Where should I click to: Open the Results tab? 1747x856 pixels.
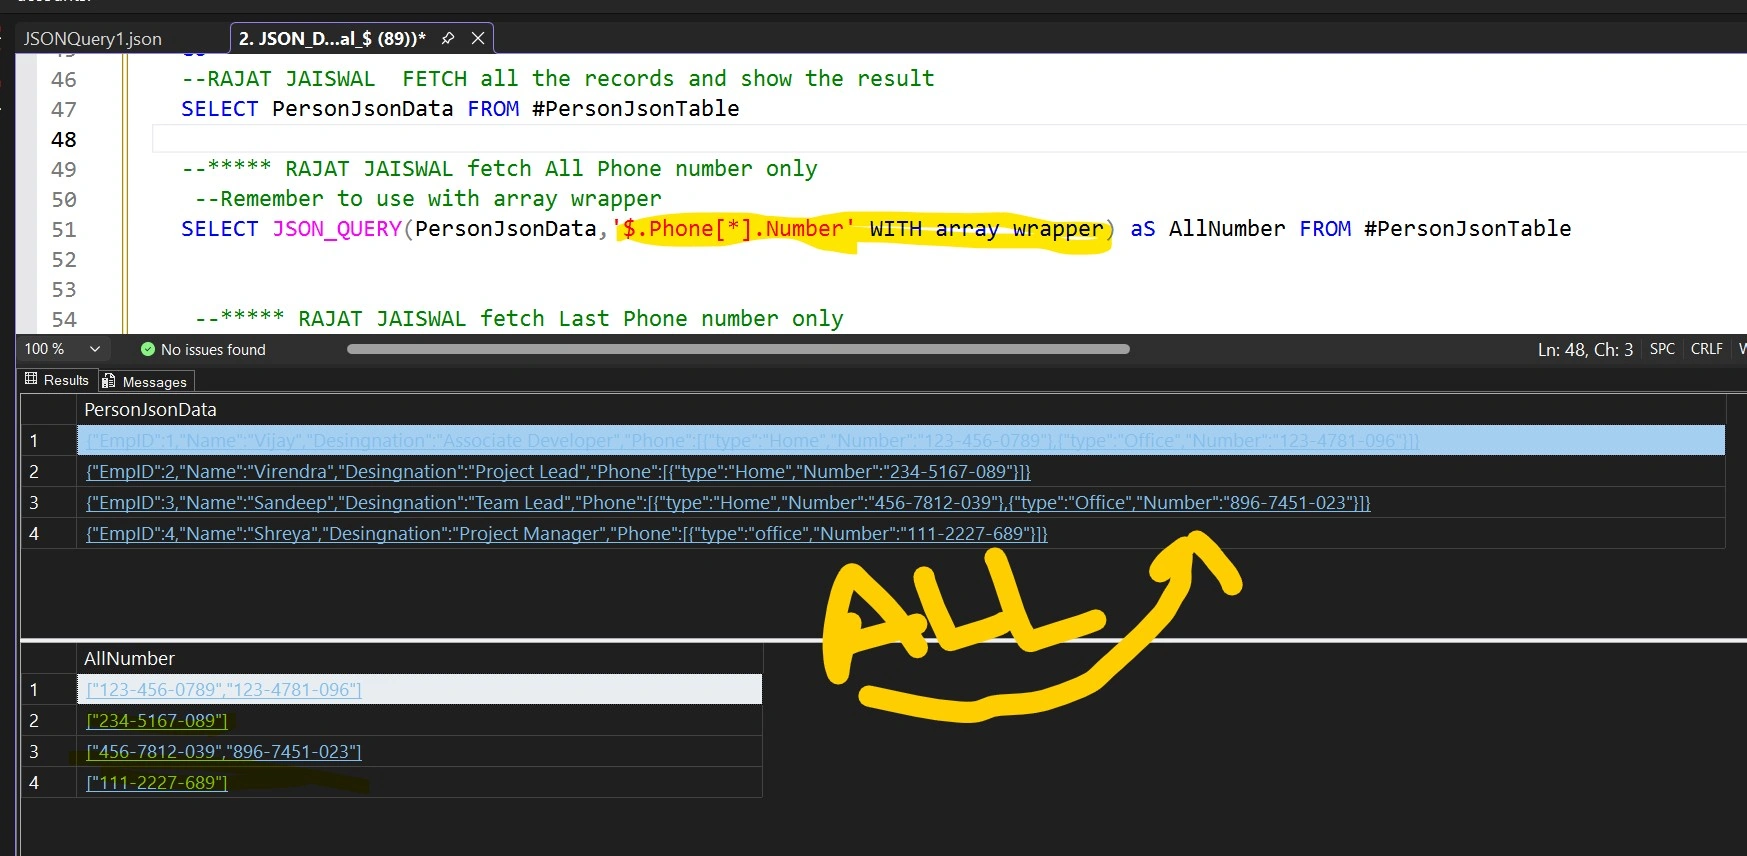[x=57, y=380]
